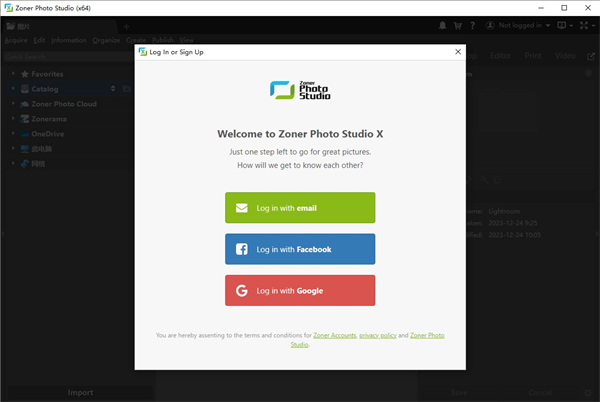Image resolution: width=600 pixels, height=402 pixels.
Task: Open the Acquire menu
Action: tap(16, 40)
